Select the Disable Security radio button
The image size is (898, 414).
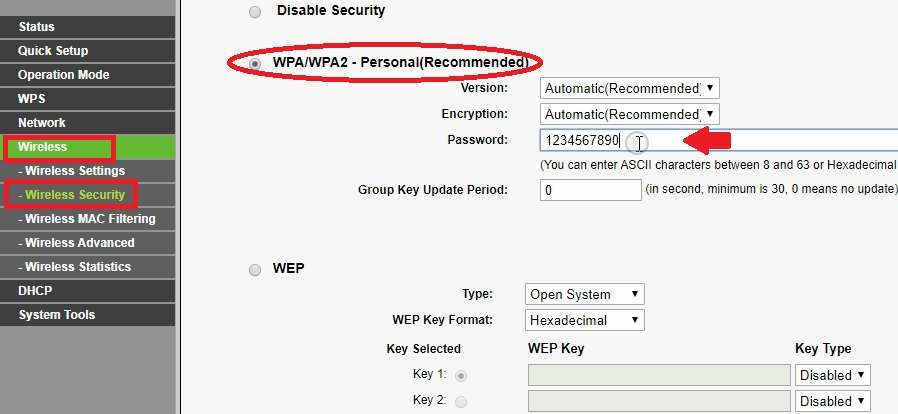[x=255, y=11]
